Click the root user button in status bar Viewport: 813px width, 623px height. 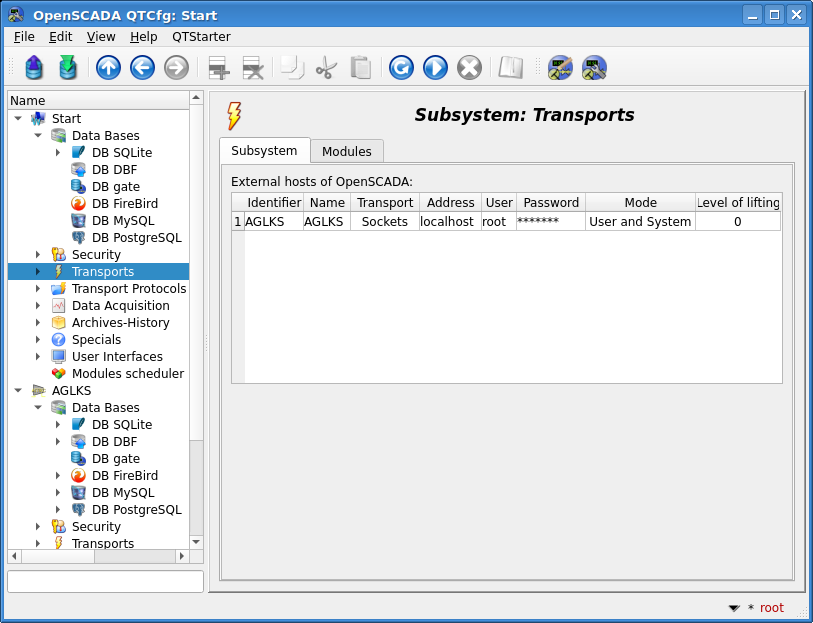771,608
